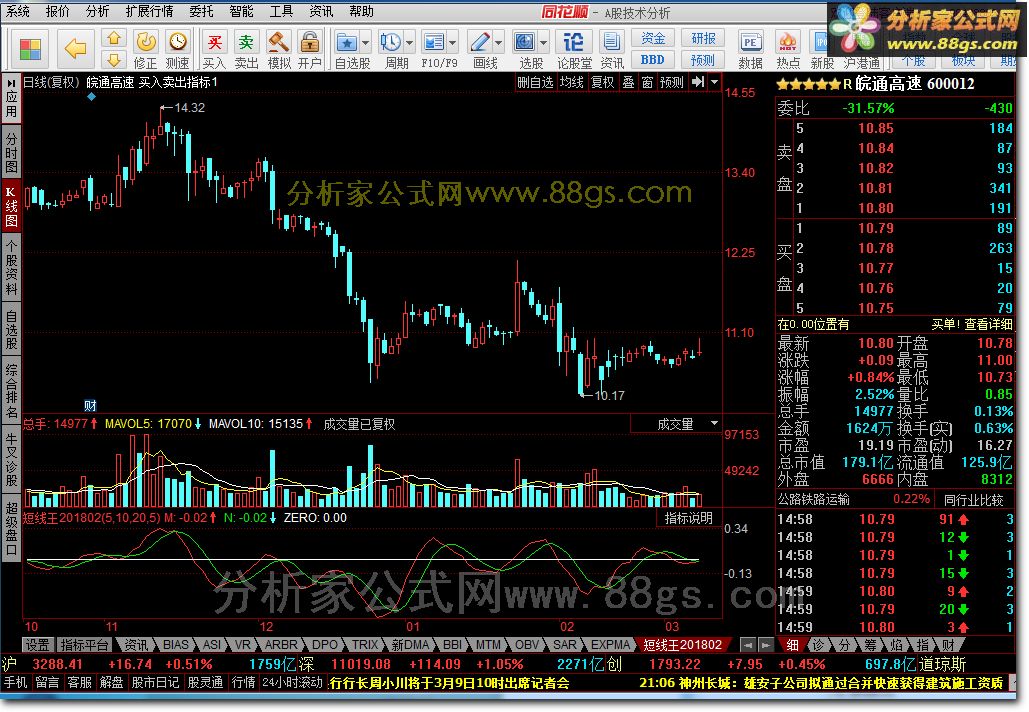The image size is (1029, 712).
Task: Open the chart header dropdown arrow
Action: point(714,82)
